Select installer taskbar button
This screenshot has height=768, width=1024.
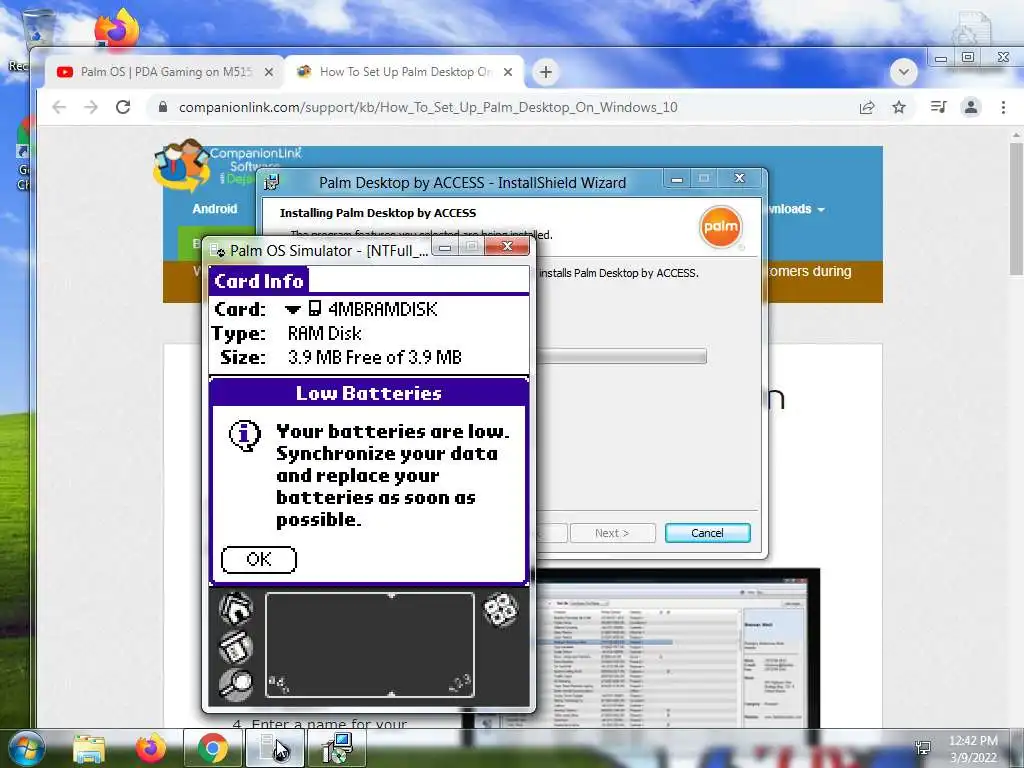click(338, 748)
